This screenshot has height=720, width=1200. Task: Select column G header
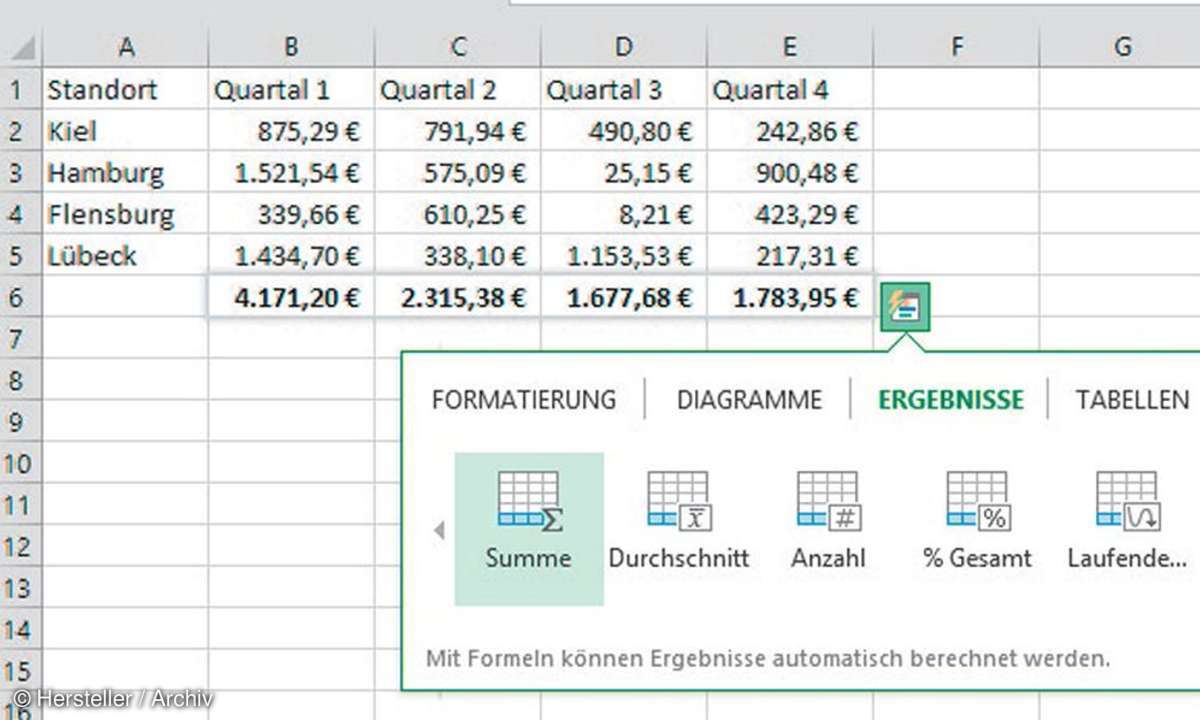[1120, 46]
